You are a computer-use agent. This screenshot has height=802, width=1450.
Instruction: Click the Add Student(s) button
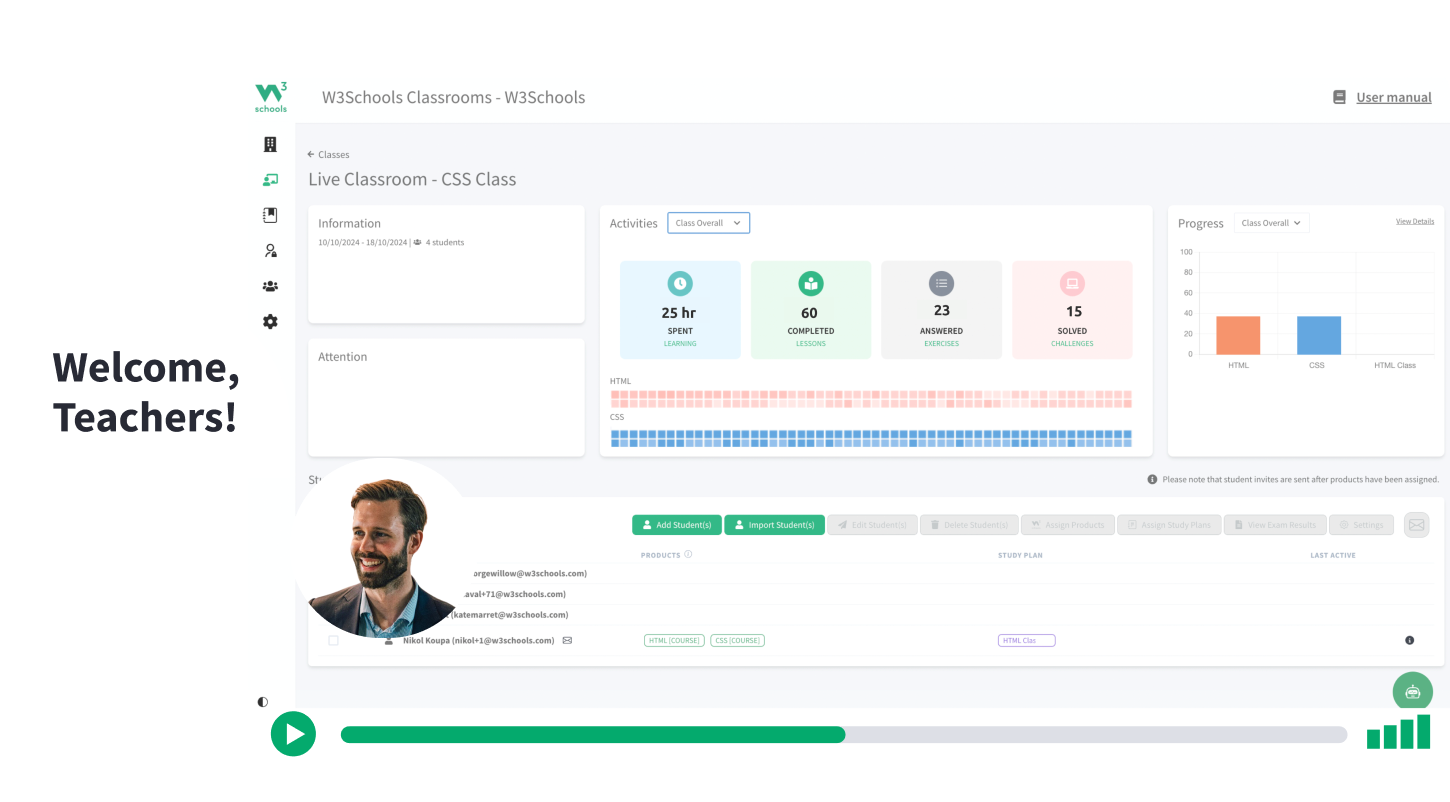[676, 525]
